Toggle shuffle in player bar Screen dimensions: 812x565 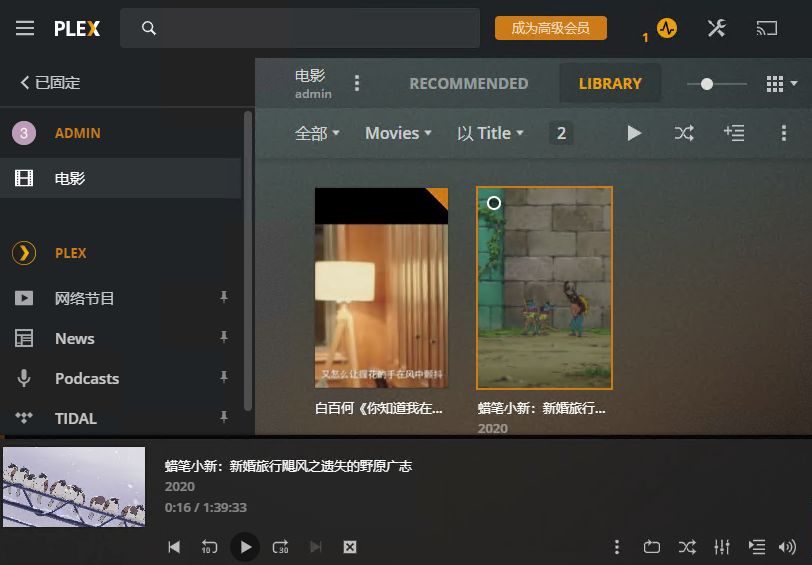point(687,547)
